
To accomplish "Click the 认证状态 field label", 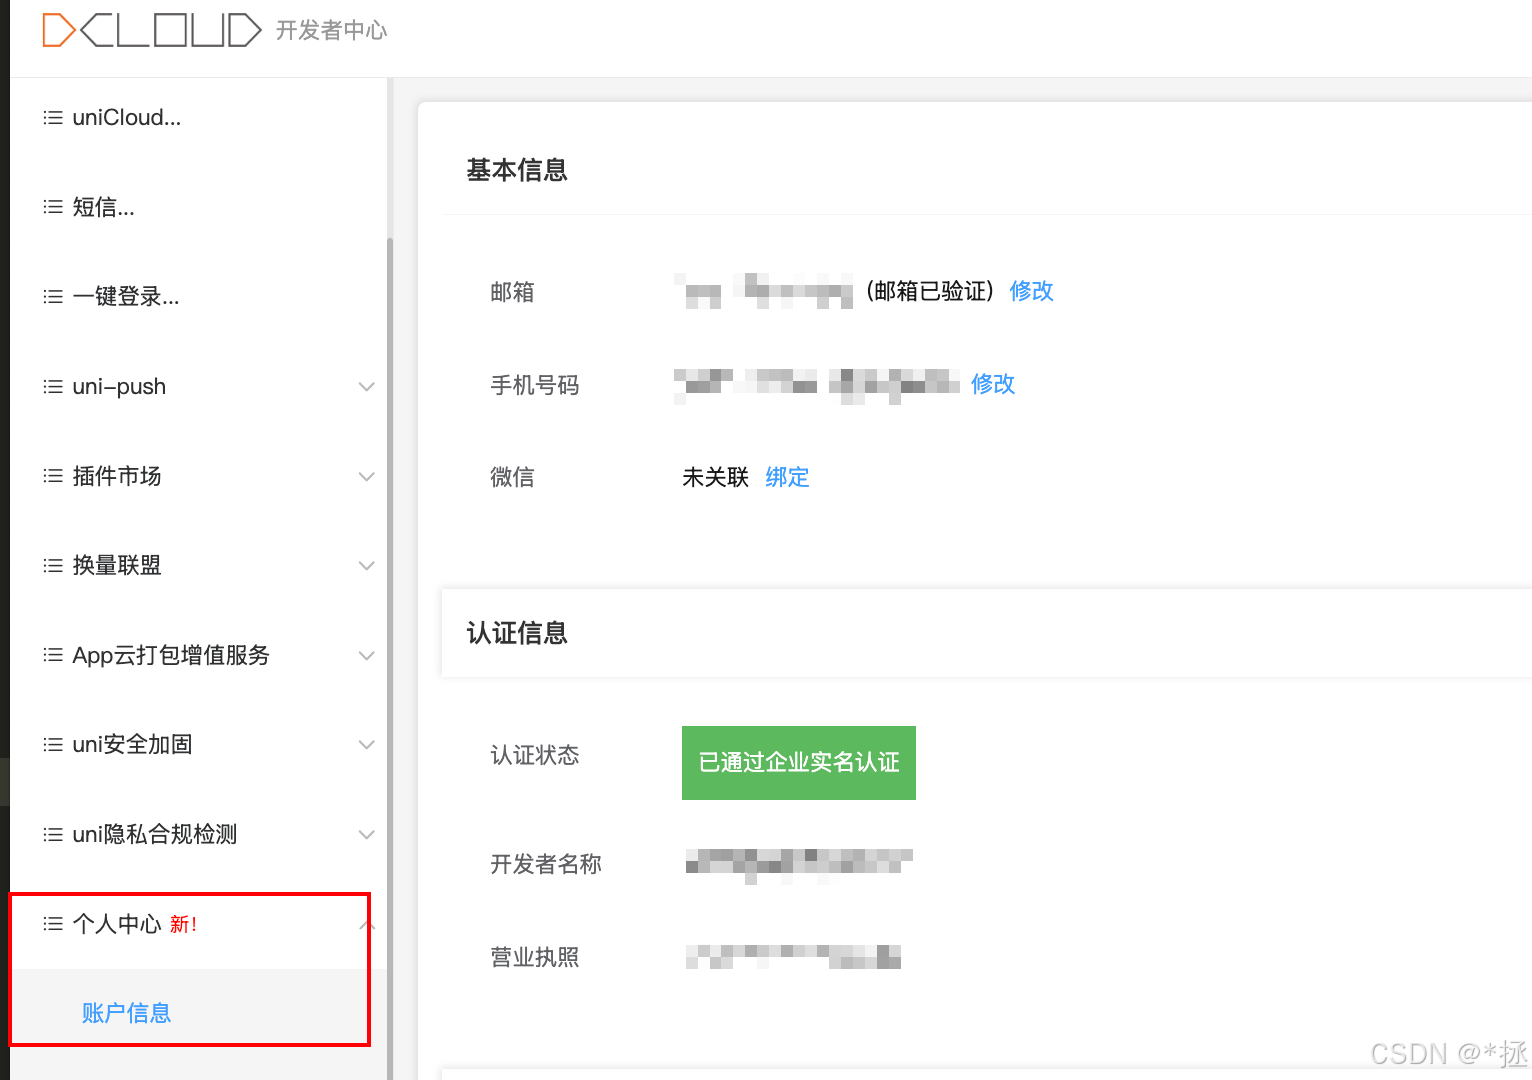I will click(x=534, y=755).
